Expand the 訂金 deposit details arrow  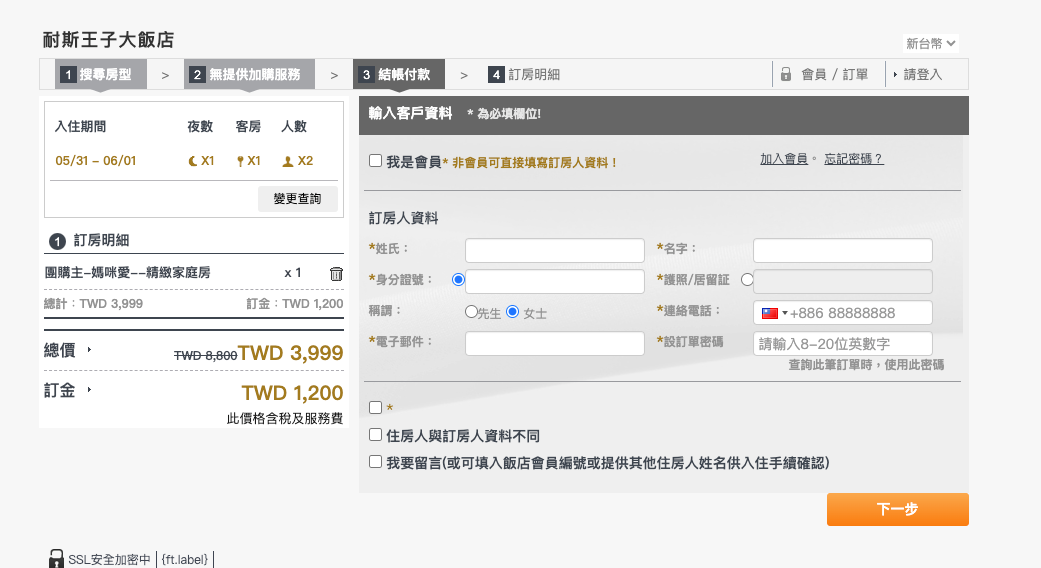pyautogui.click(x=89, y=389)
